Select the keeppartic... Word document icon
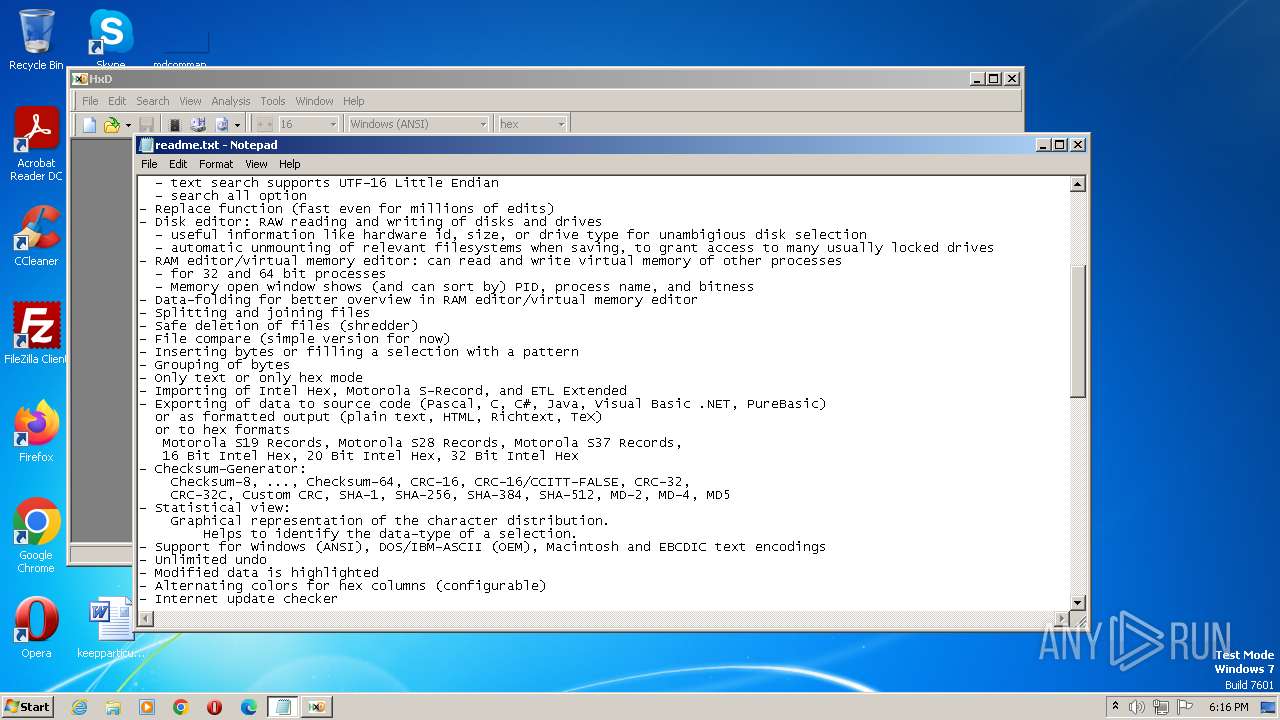Viewport: 1280px width, 720px height. [x=110, y=628]
